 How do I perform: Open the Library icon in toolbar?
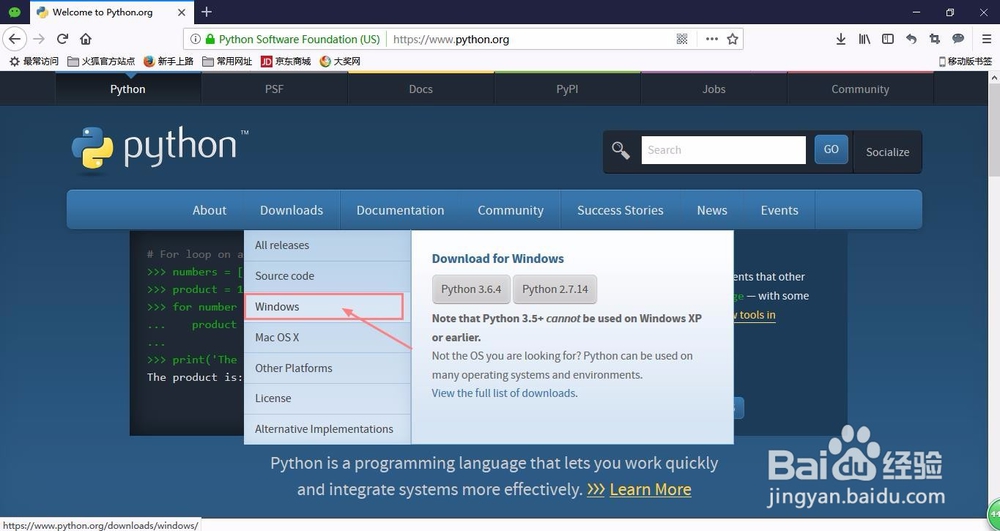(864, 39)
